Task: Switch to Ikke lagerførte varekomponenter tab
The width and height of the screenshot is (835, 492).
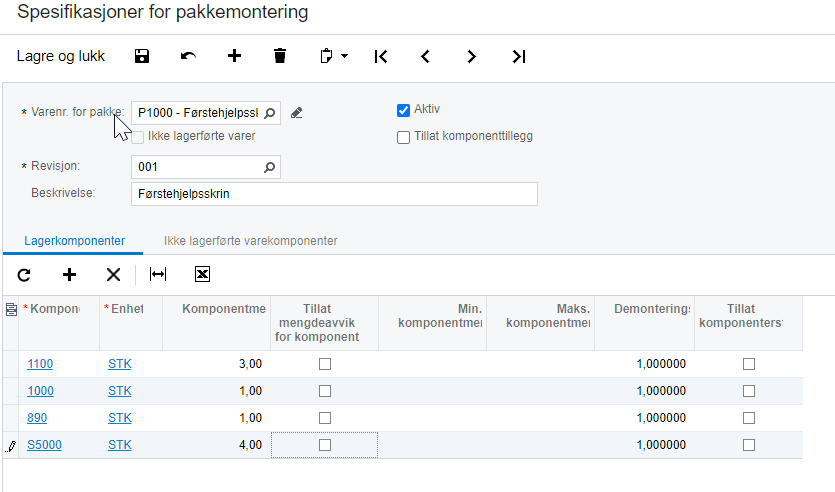Action: (x=250, y=241)
